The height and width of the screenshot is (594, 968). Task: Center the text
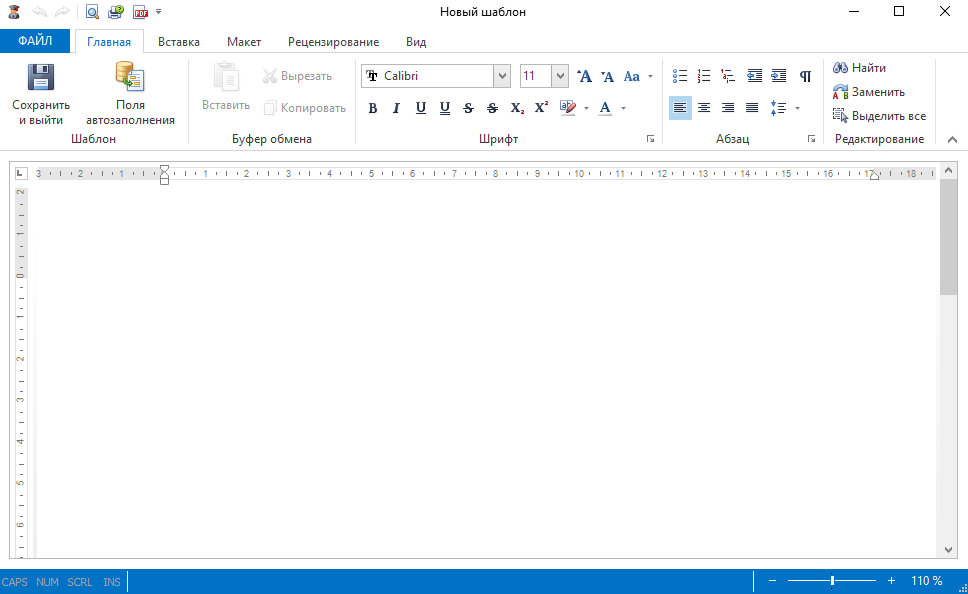tap(704, 108)
